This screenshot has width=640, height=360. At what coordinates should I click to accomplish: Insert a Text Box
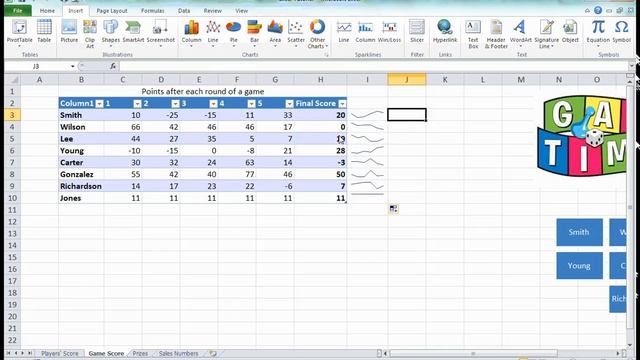(473, 33)
